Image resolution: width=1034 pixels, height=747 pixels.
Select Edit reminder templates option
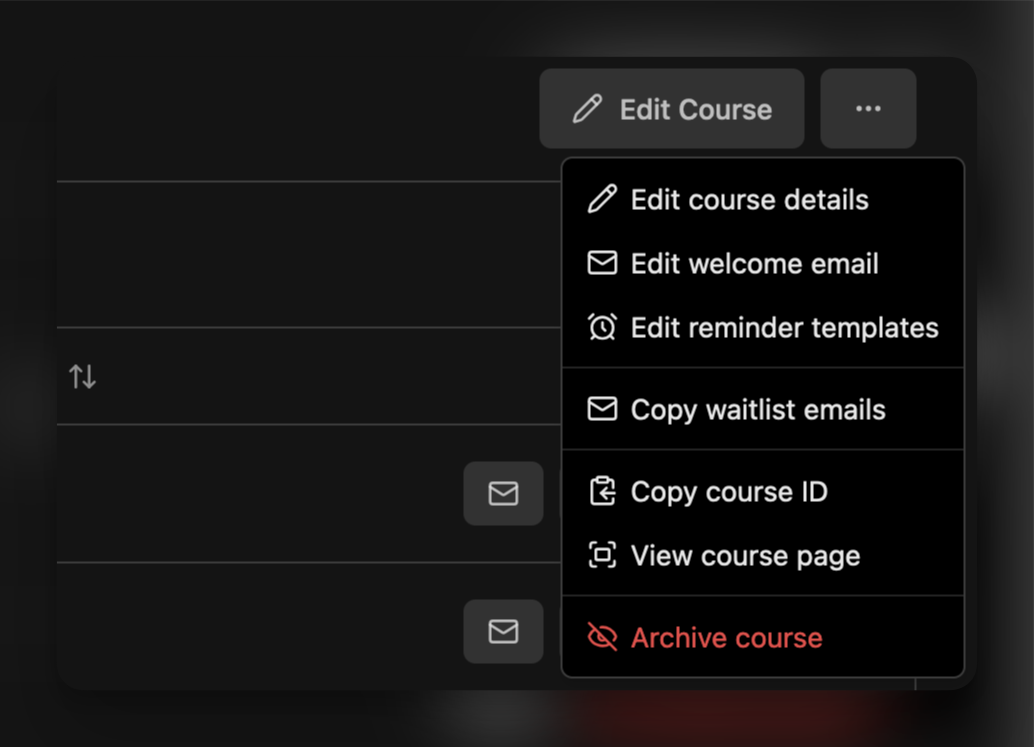783,327
